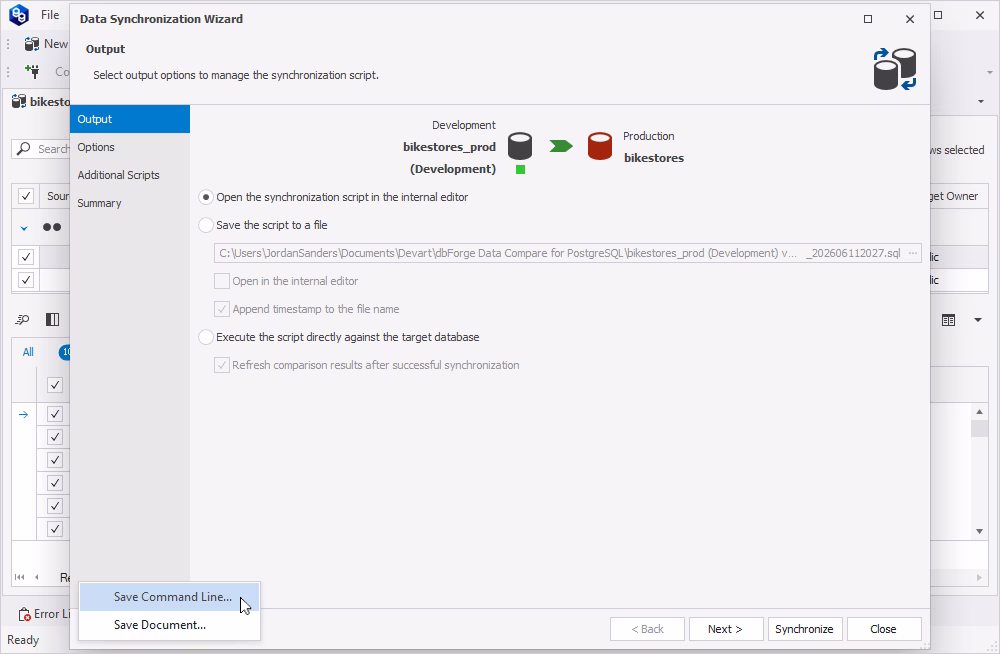The image size is (1000, 654).
Task: Select Save the script to a file radio
Action: click(x=205, y=225)
